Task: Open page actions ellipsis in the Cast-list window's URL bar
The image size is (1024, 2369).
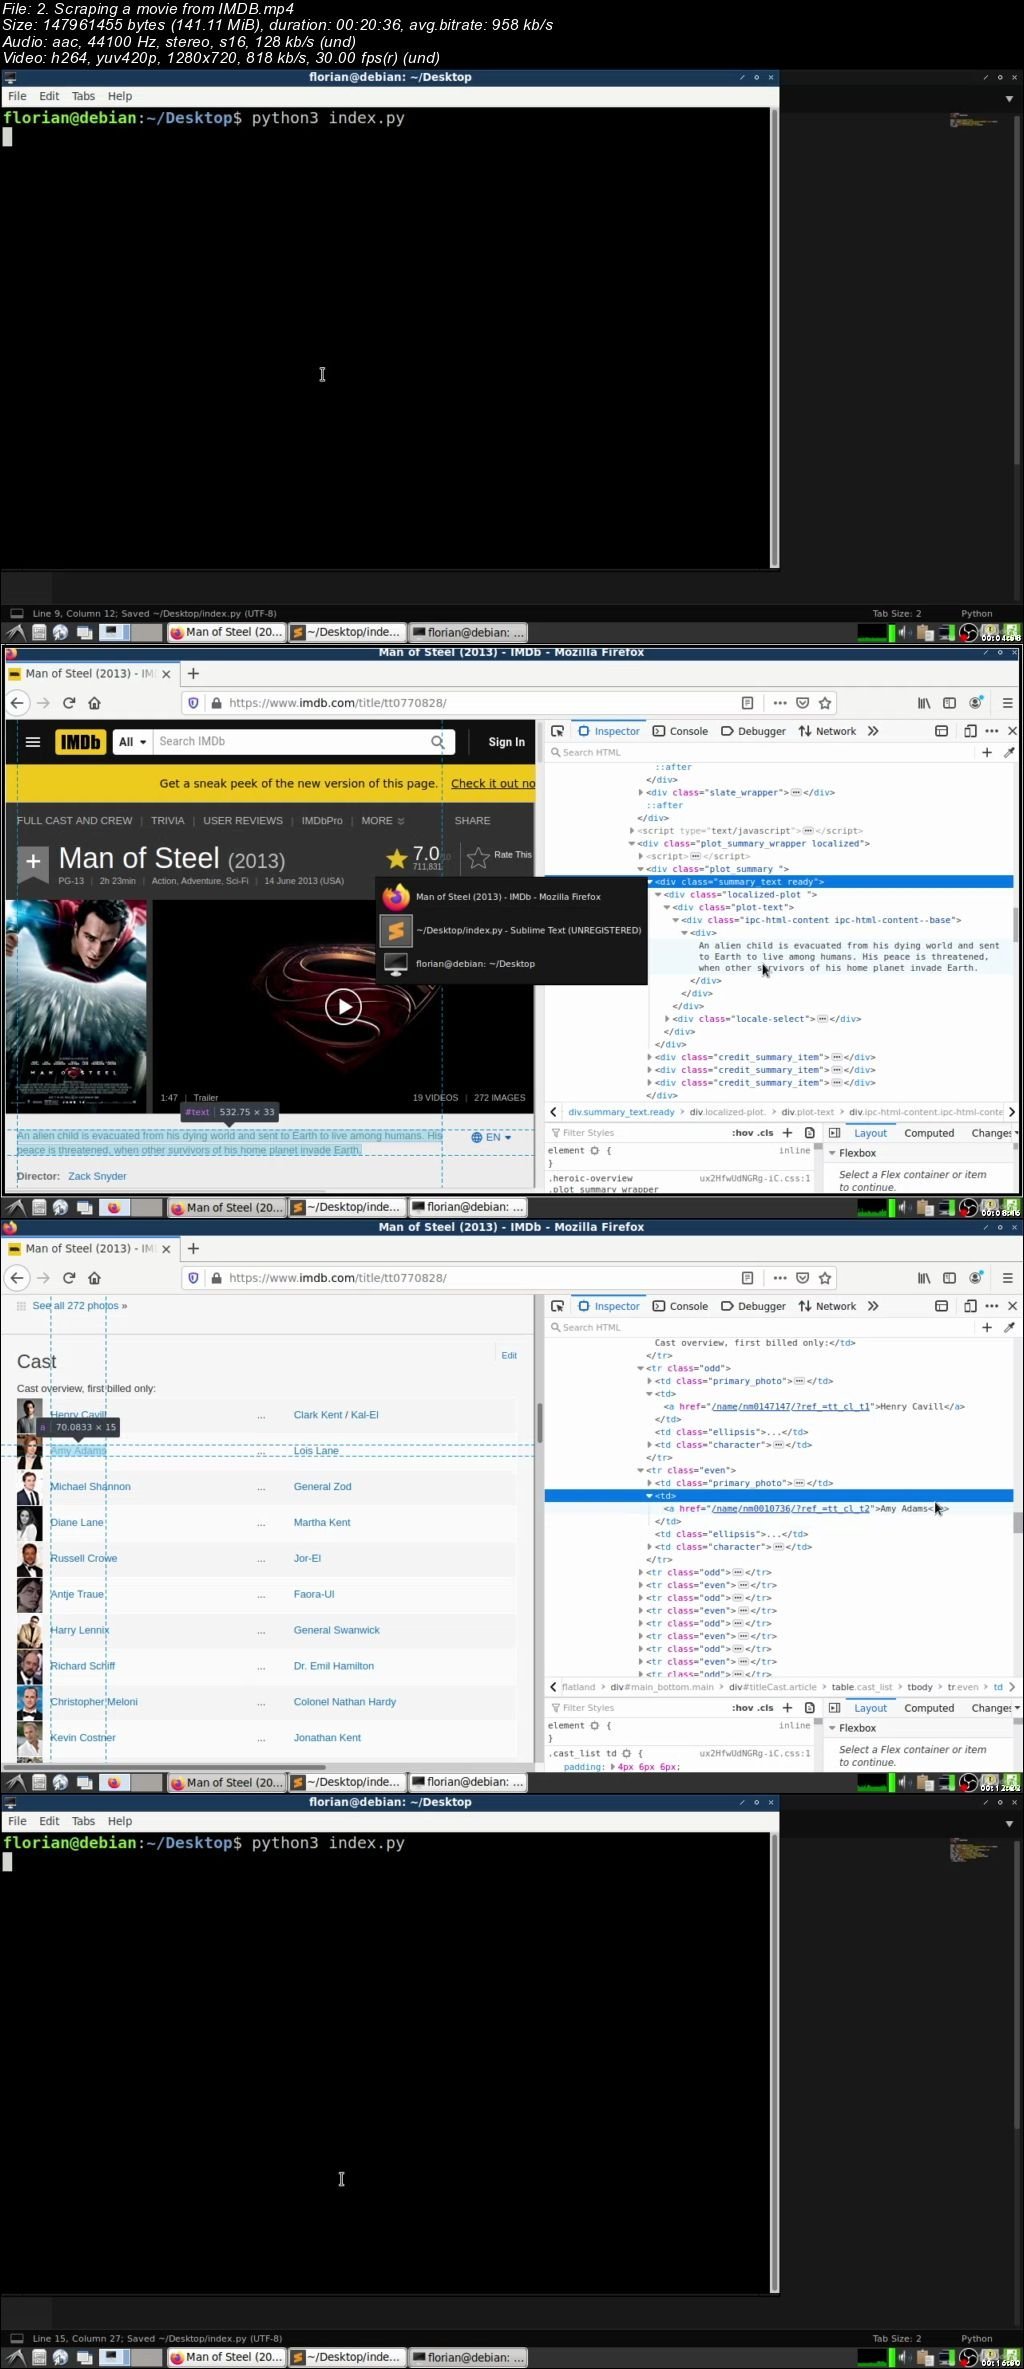Action: click(x=780, y=1278)
